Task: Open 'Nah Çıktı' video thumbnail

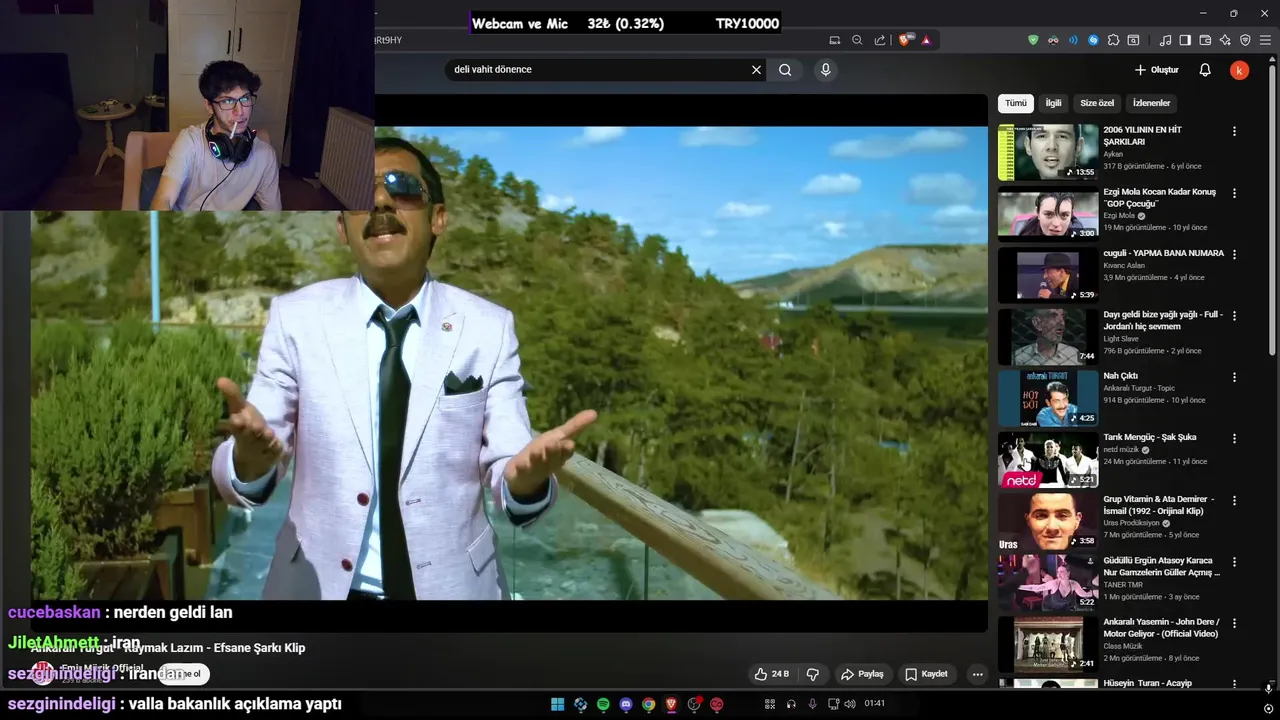Action: [x=1048, y=398]
